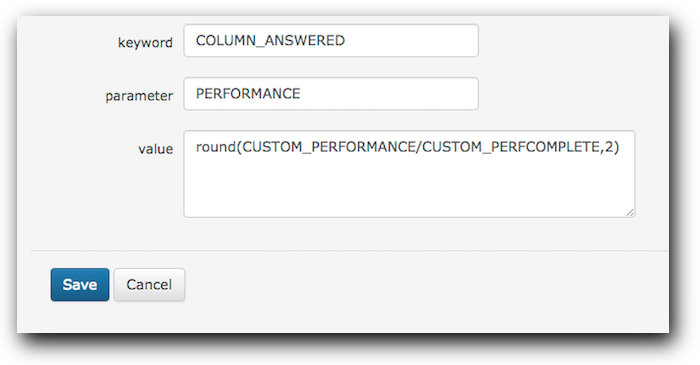700x365 pixels.
Task: Click CUSTOM_PERFCOMPLETE in the value expression
Action: [x=511, y=147]
